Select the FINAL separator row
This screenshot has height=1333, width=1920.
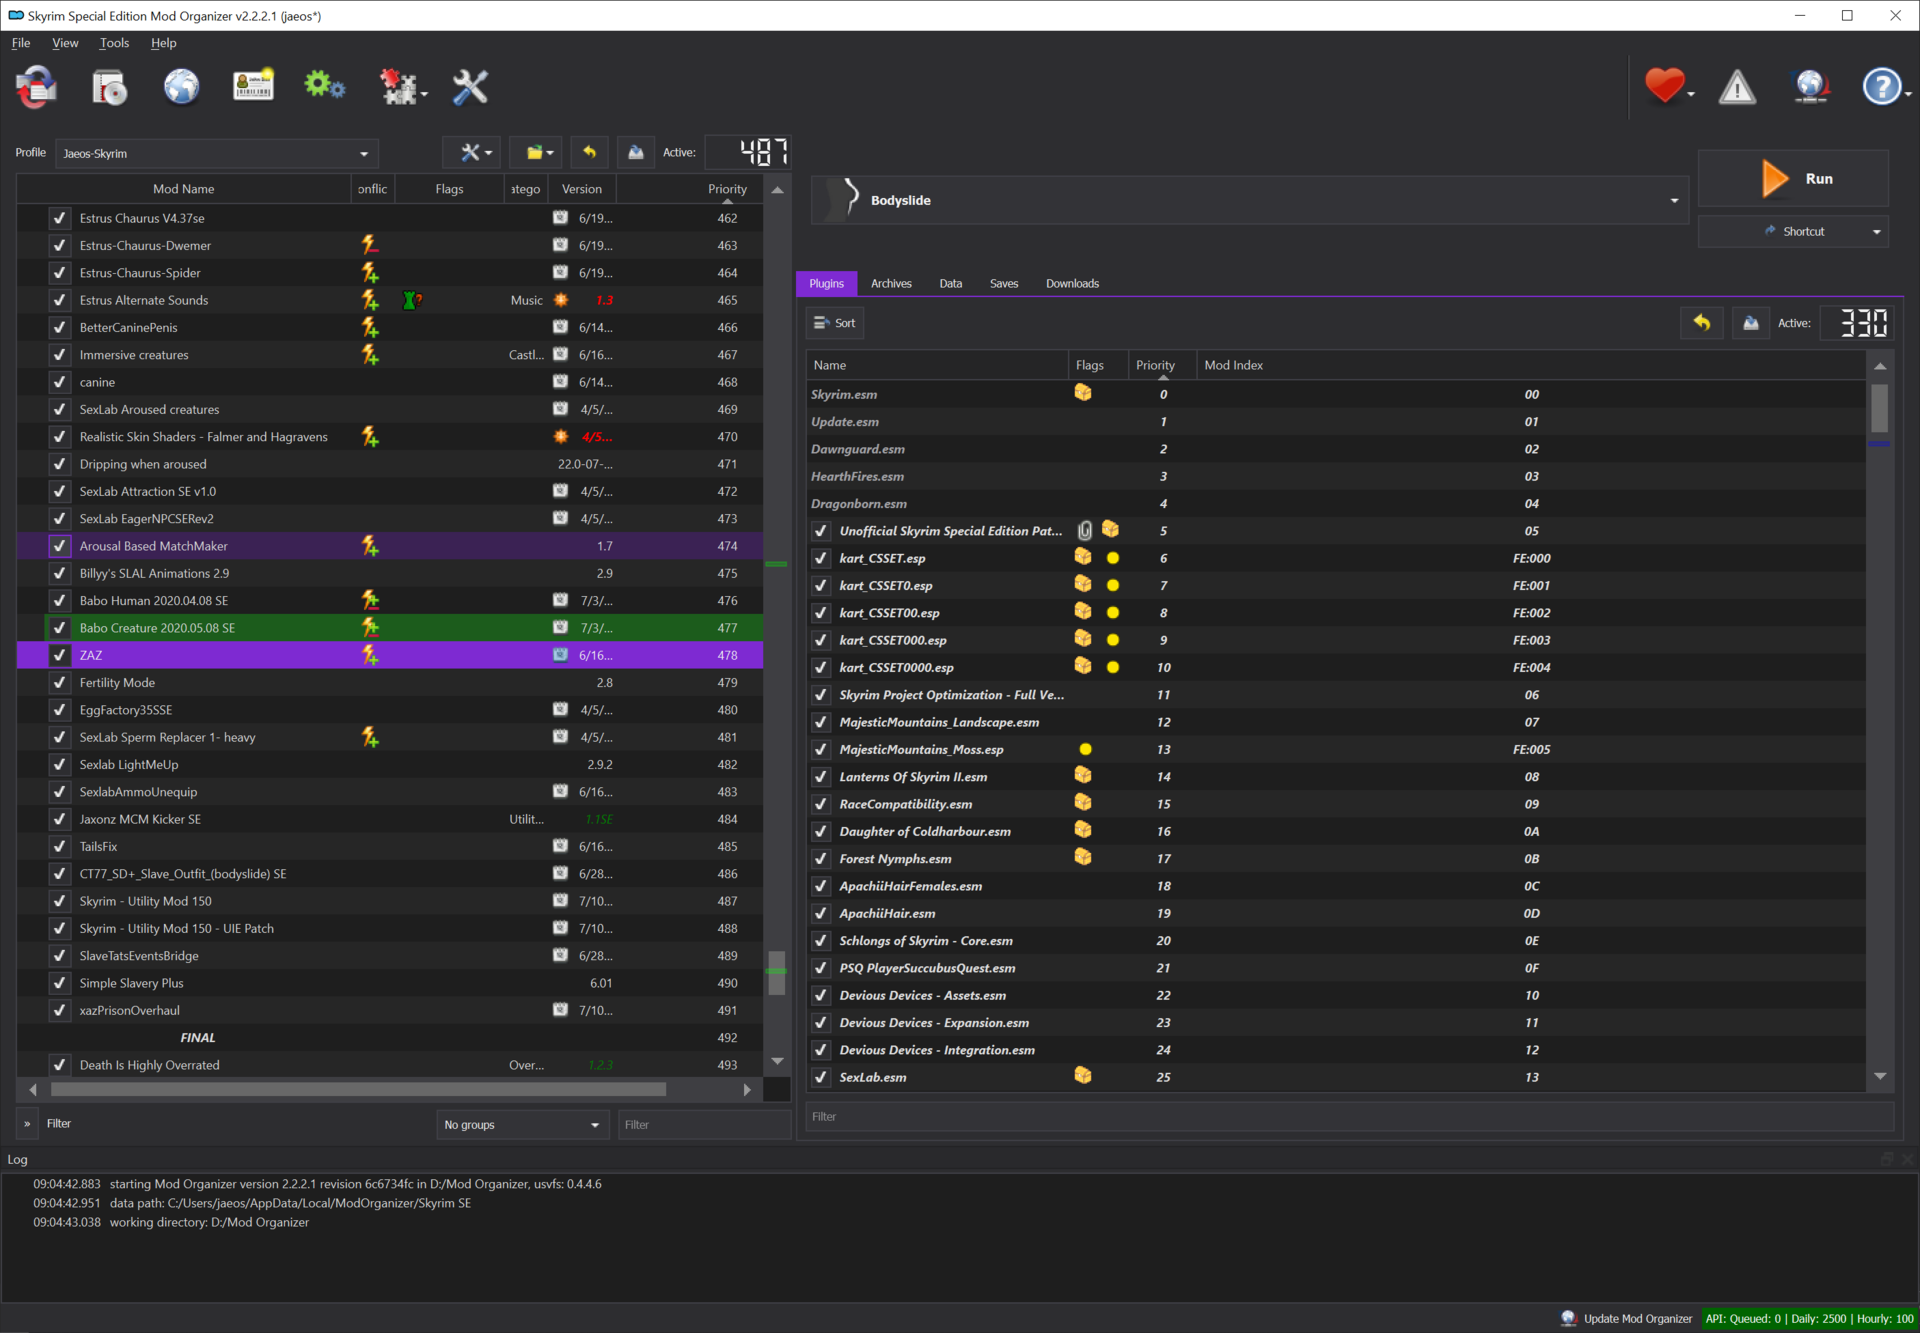click(x=390, y=1038)
